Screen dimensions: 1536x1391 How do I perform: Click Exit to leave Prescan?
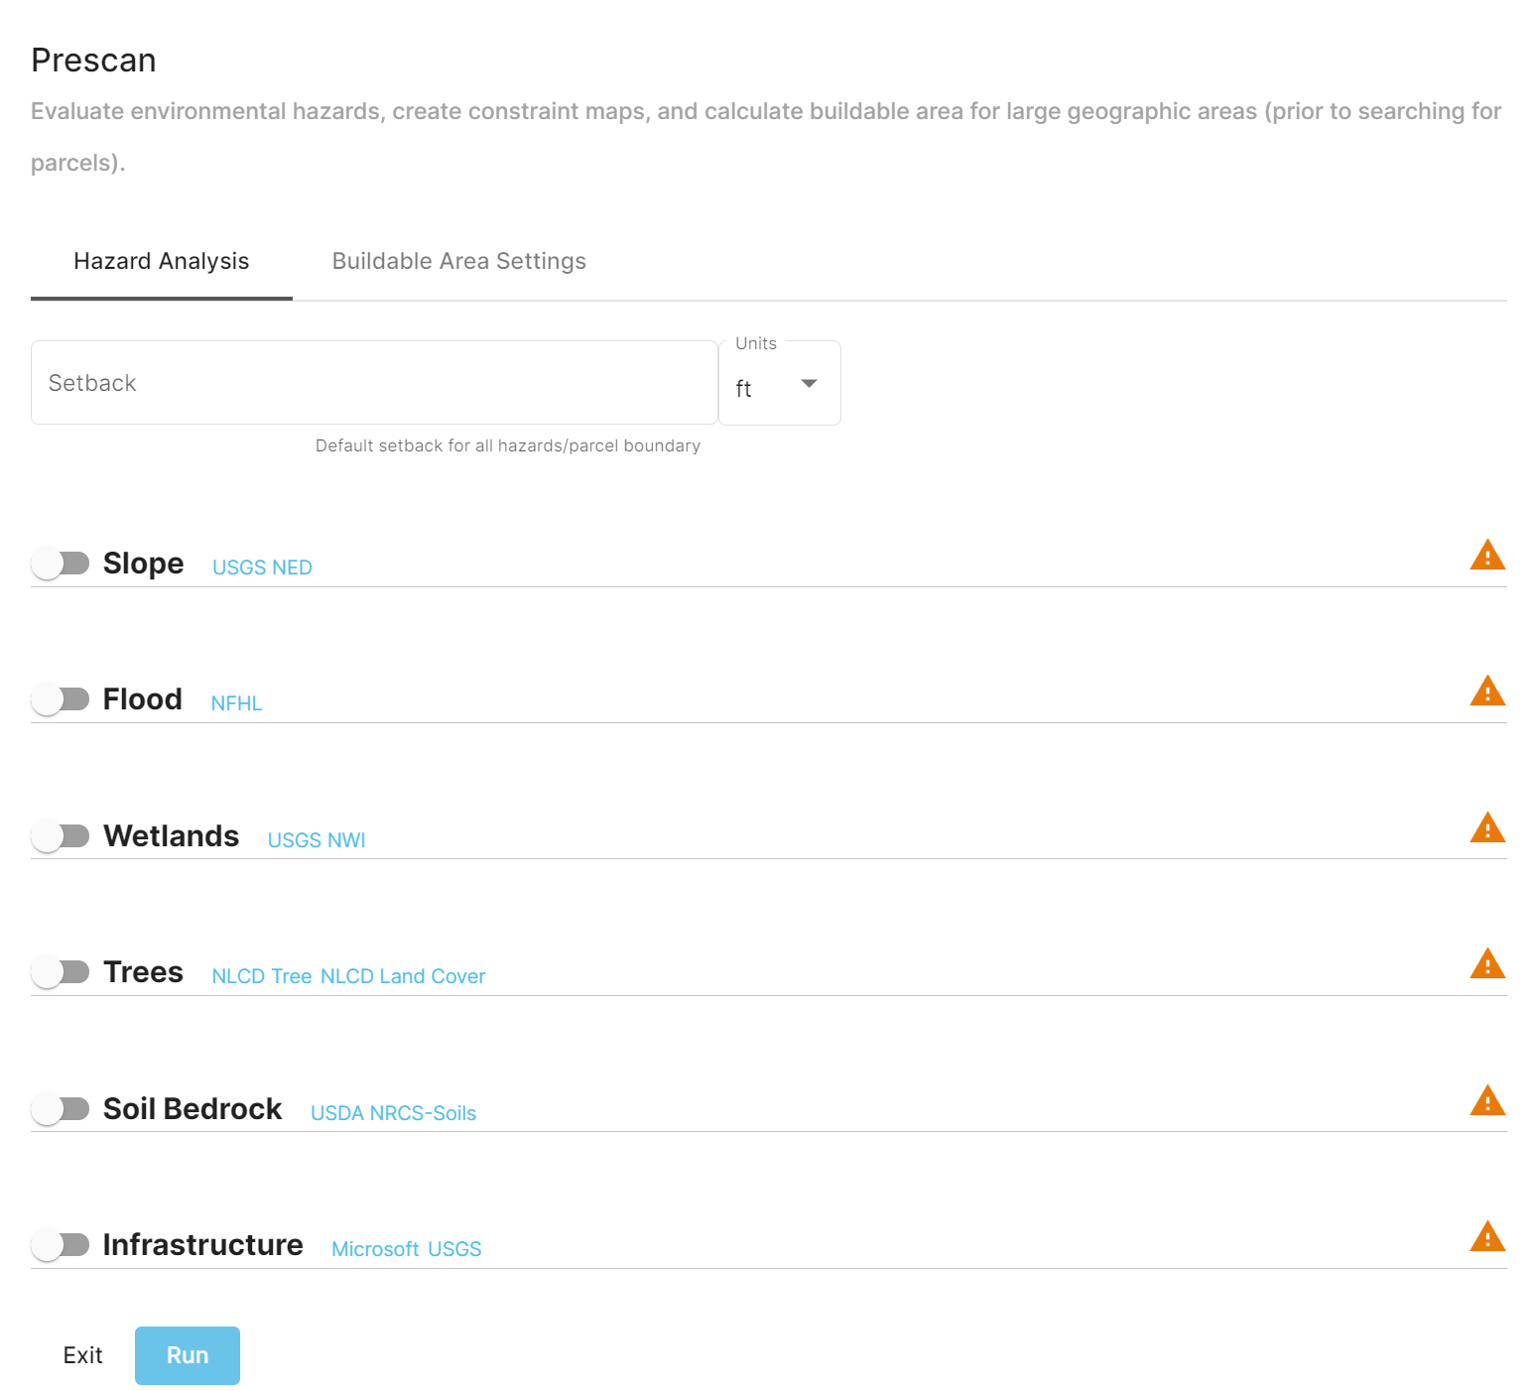point(83,1355)
